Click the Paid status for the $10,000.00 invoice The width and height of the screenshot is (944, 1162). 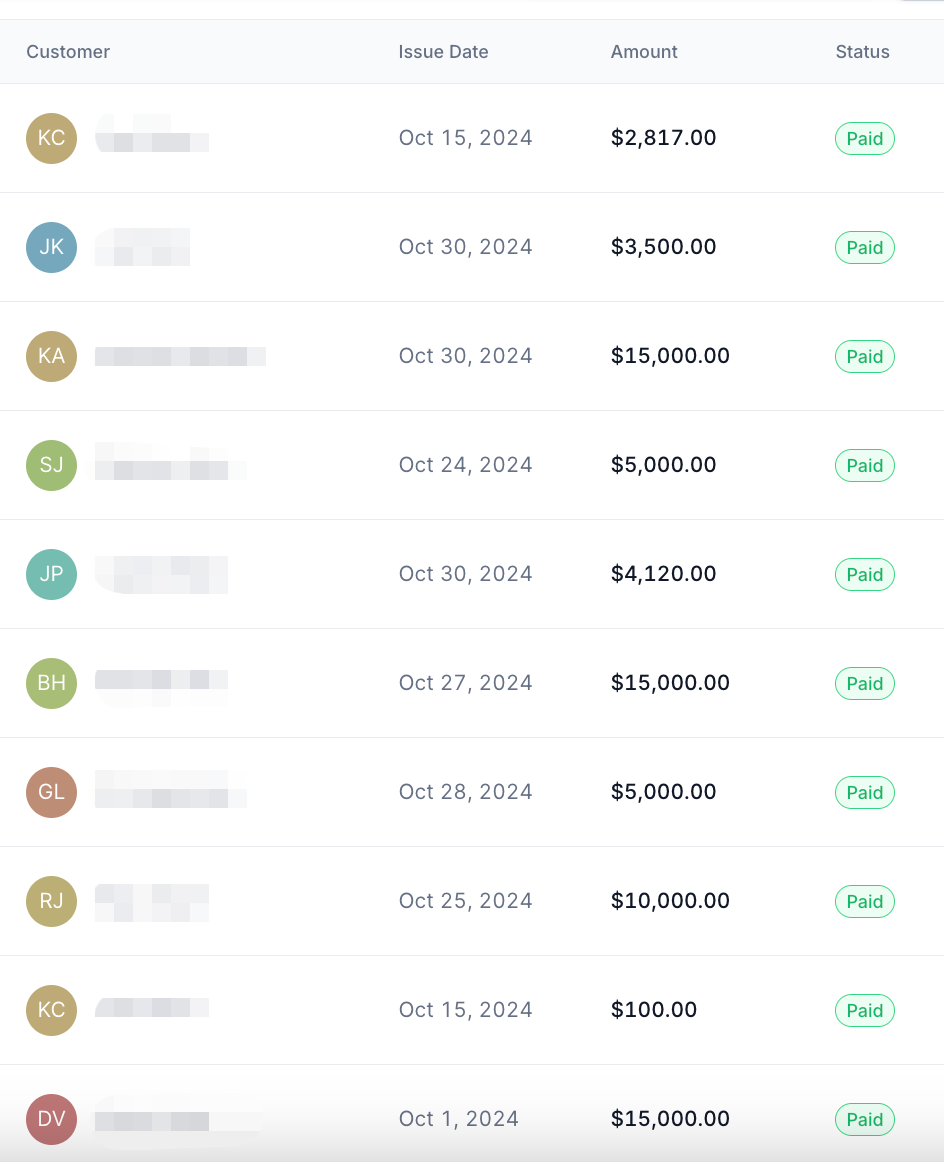point(864,901)
